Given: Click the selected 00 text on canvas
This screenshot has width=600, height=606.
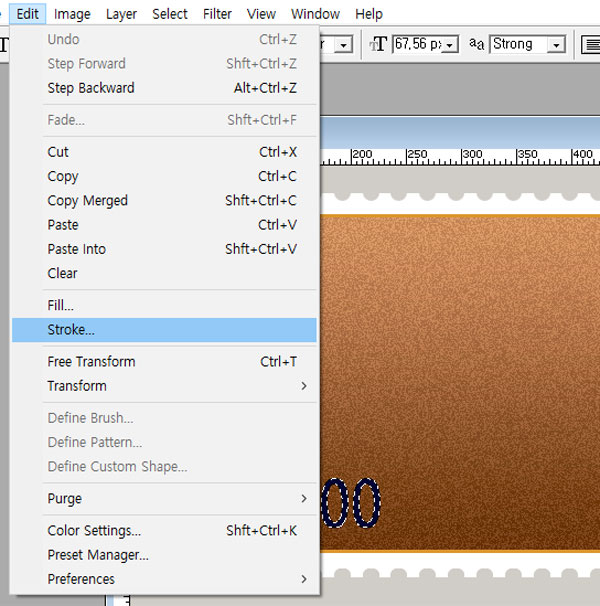Looking at the screenshot, I should (x=351, y=502).
